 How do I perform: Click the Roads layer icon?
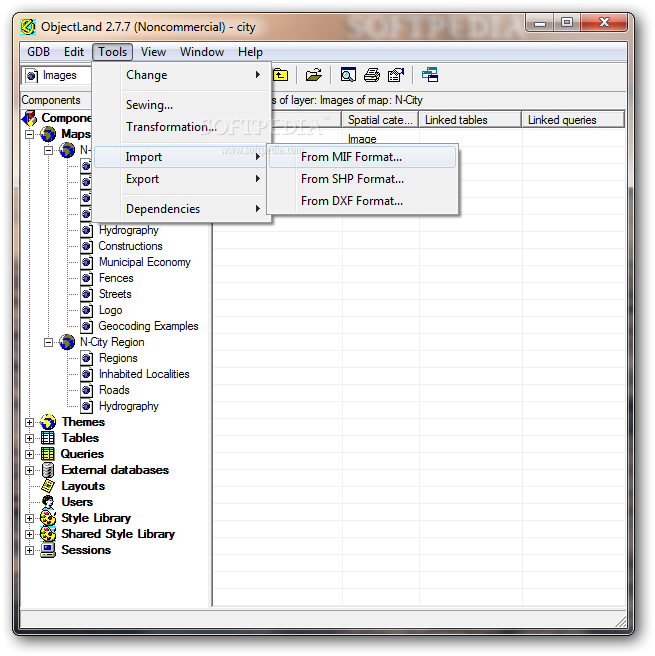click(x=87, y=390)
